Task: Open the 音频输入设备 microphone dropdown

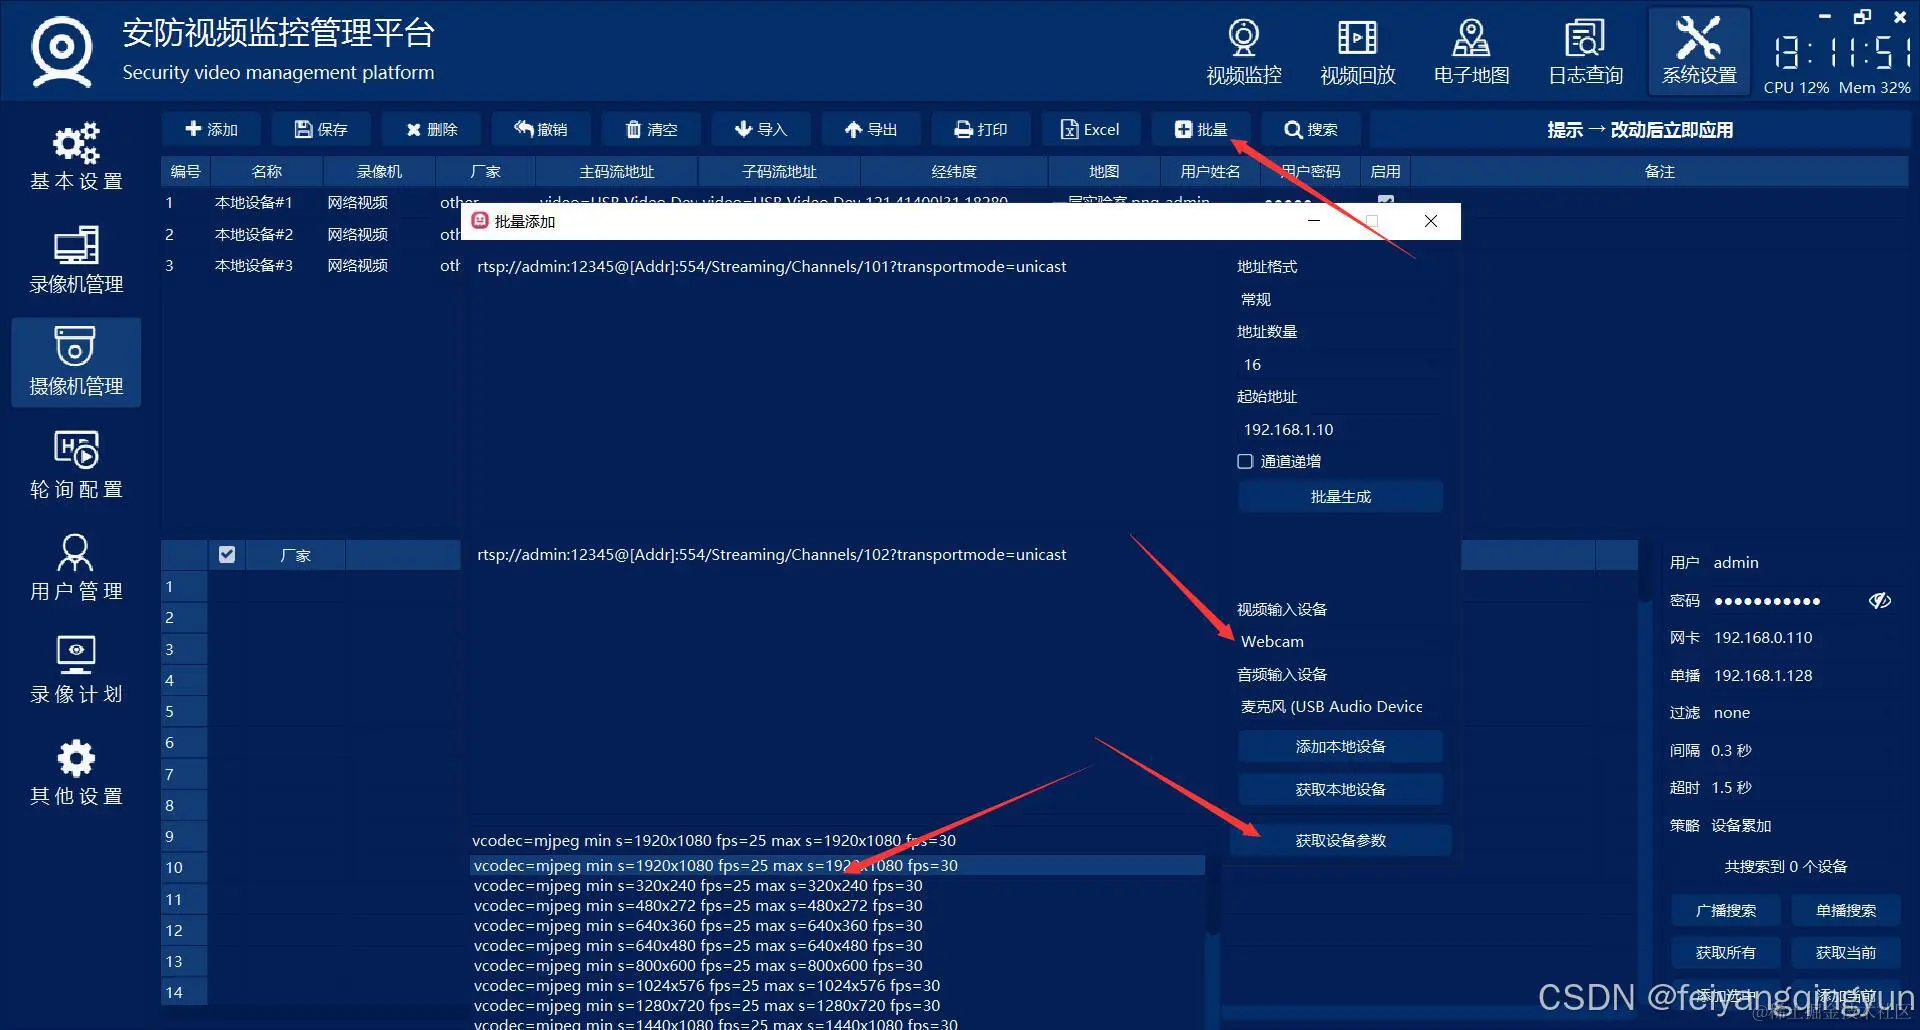Action: coord(1340,706)
